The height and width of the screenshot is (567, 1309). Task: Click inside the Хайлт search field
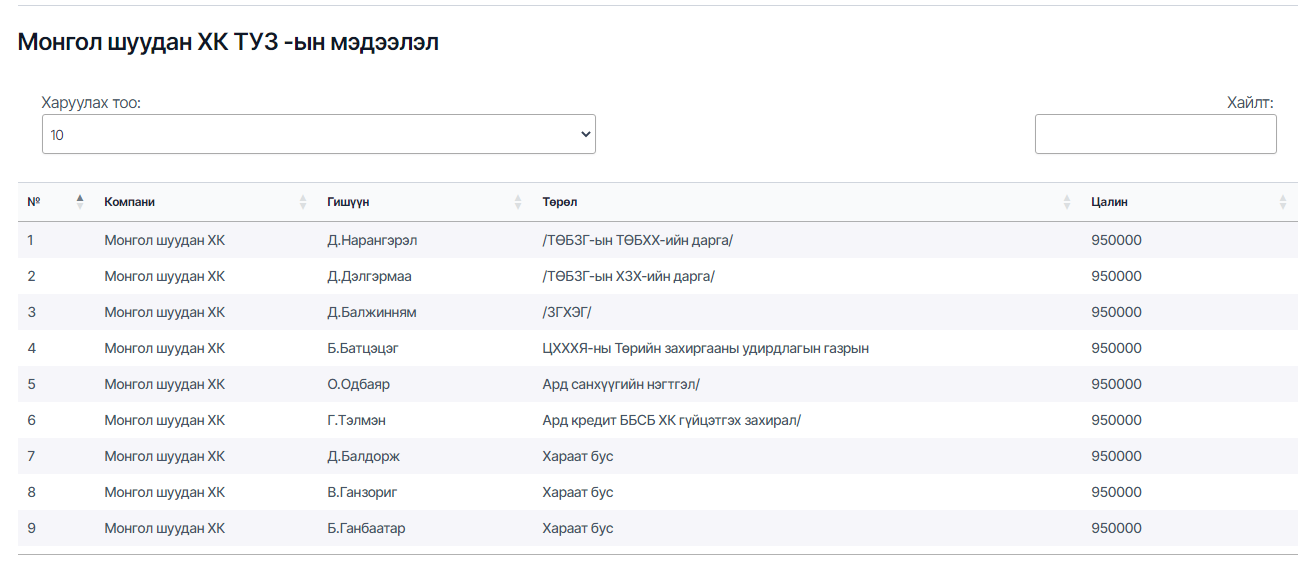point(1155,134)
